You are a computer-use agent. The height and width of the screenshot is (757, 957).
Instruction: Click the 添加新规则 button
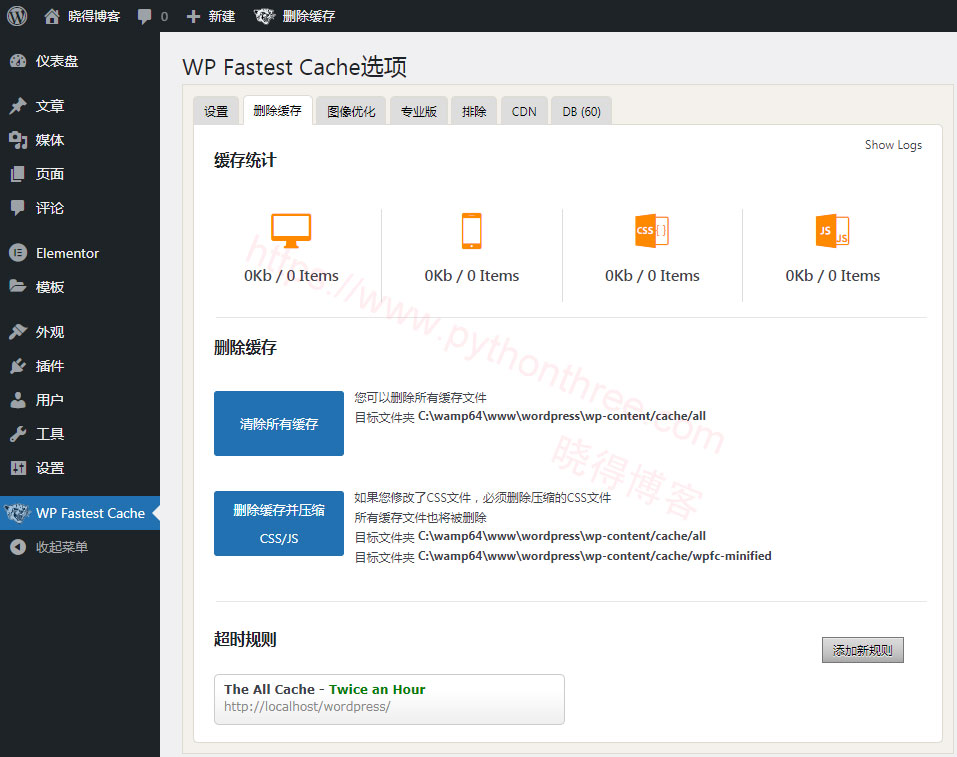[862, 650]
